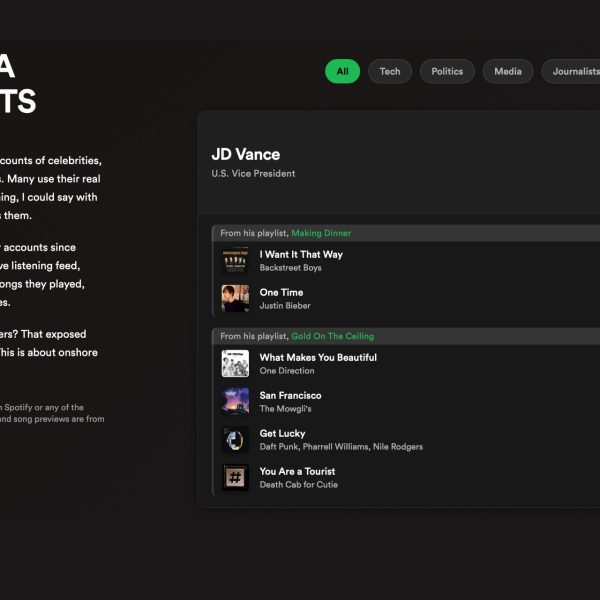
Task: Click the JD Vance card heading
Action: pyautogui.click(x=245, y=155)
